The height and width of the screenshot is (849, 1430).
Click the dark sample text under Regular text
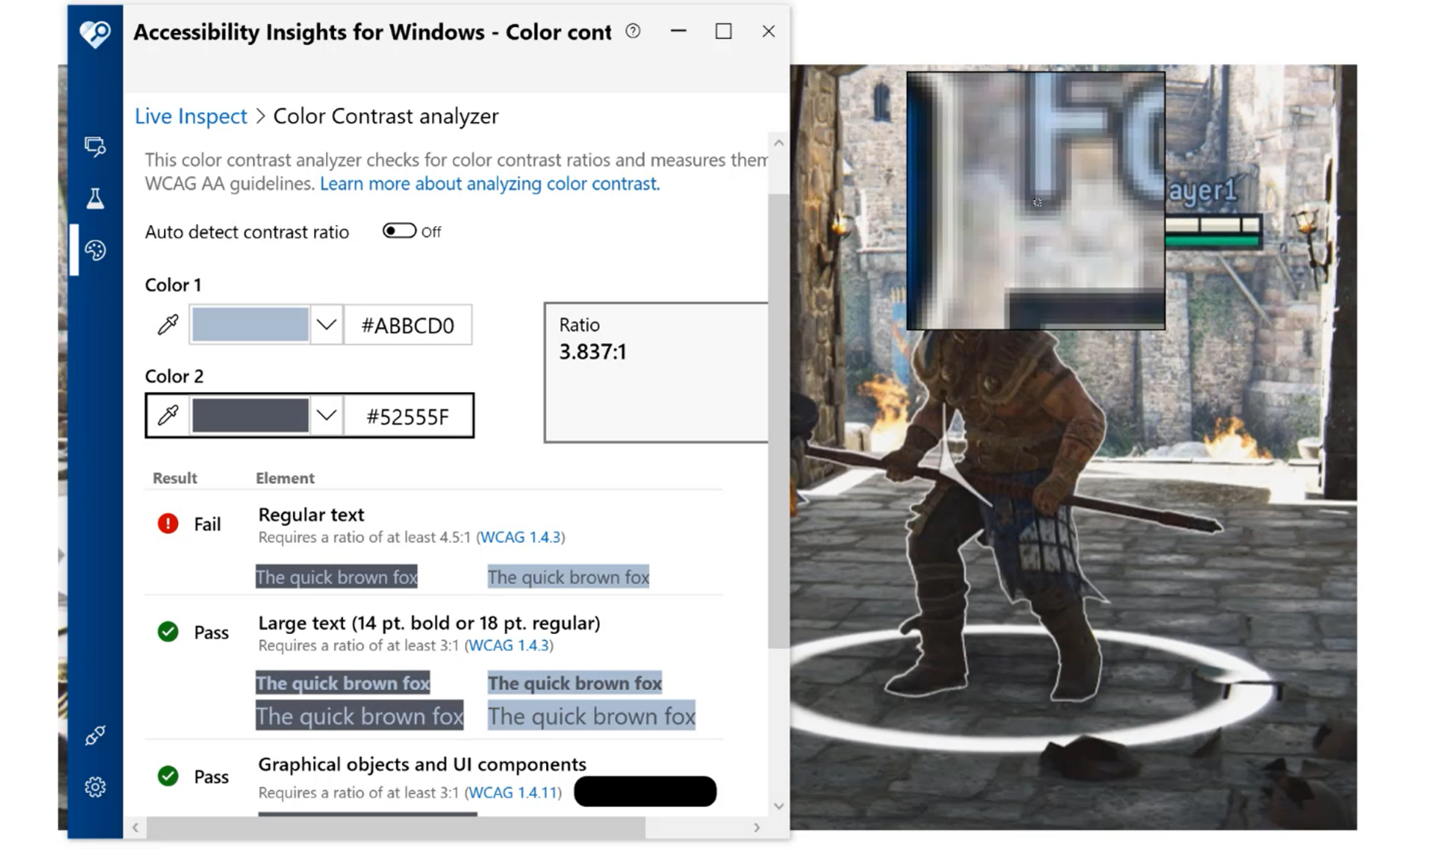pyautogui.click(x=337, y=577)
